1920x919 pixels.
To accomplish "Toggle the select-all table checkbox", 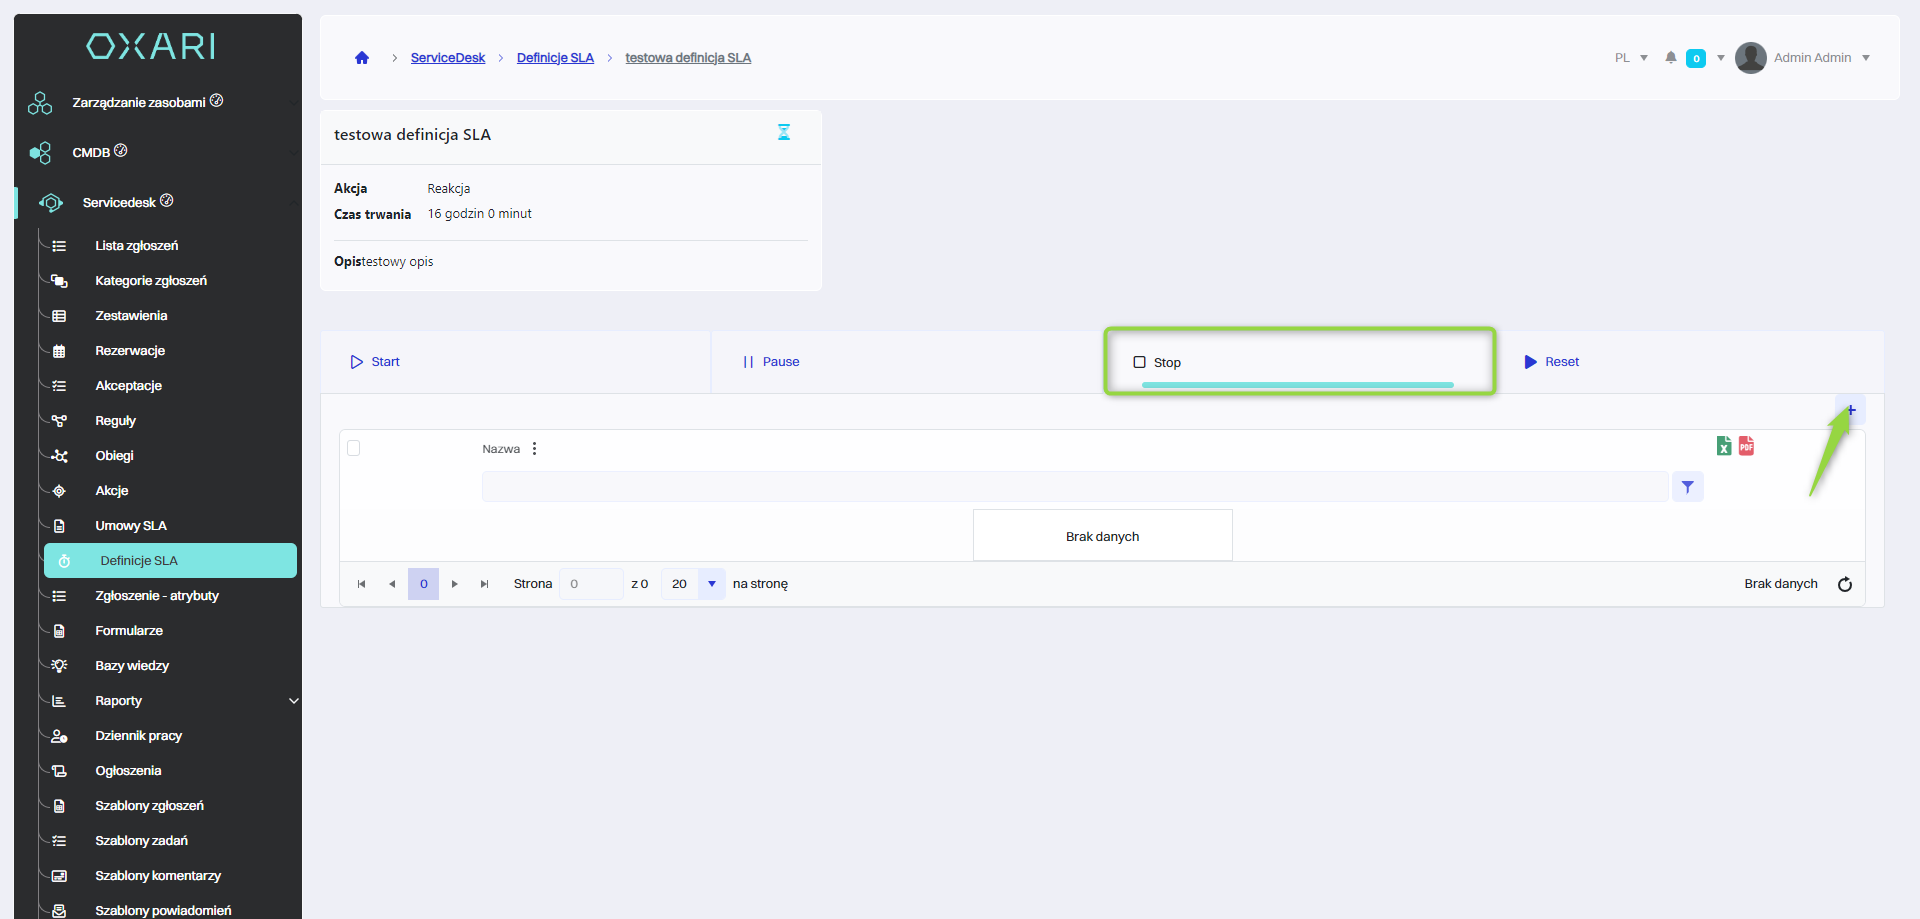I will coord(354,448).
